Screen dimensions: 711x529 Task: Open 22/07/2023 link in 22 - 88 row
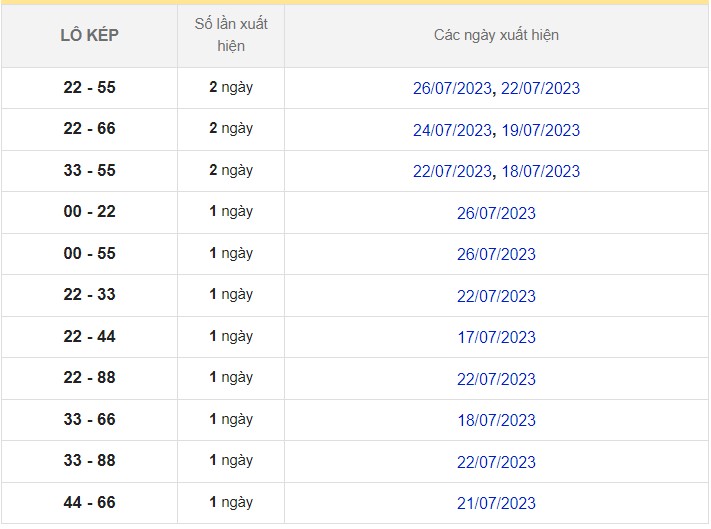pyautogui.click(x=496, y=379)
